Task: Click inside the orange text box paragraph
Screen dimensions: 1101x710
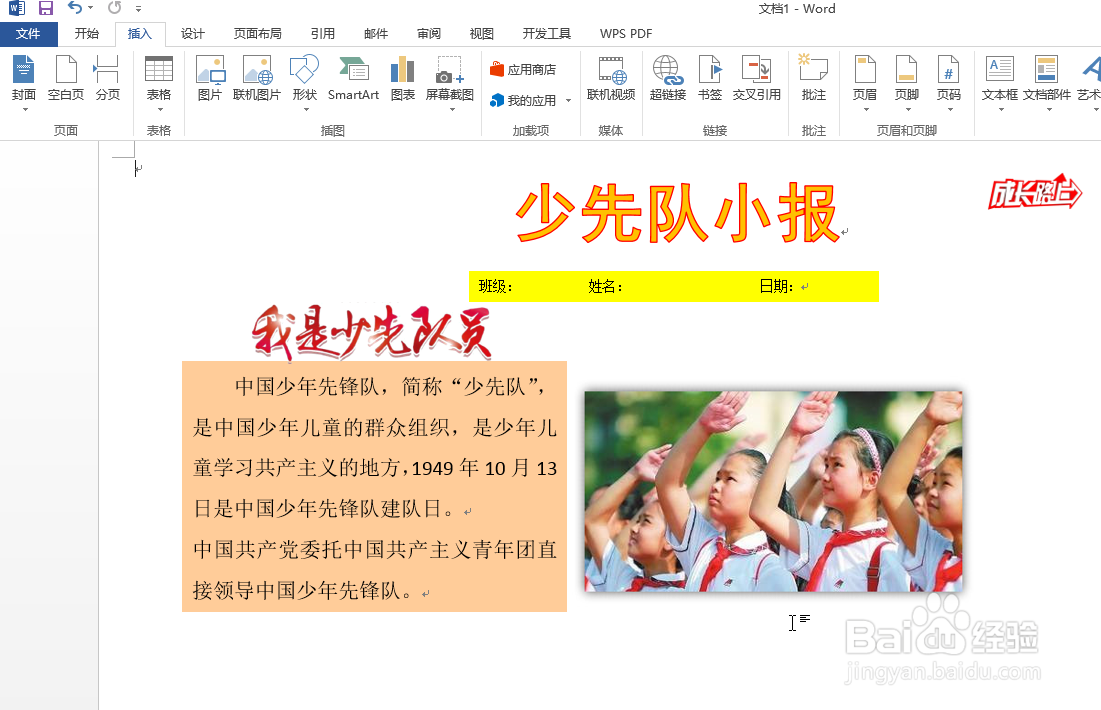Action: point(374,487)
